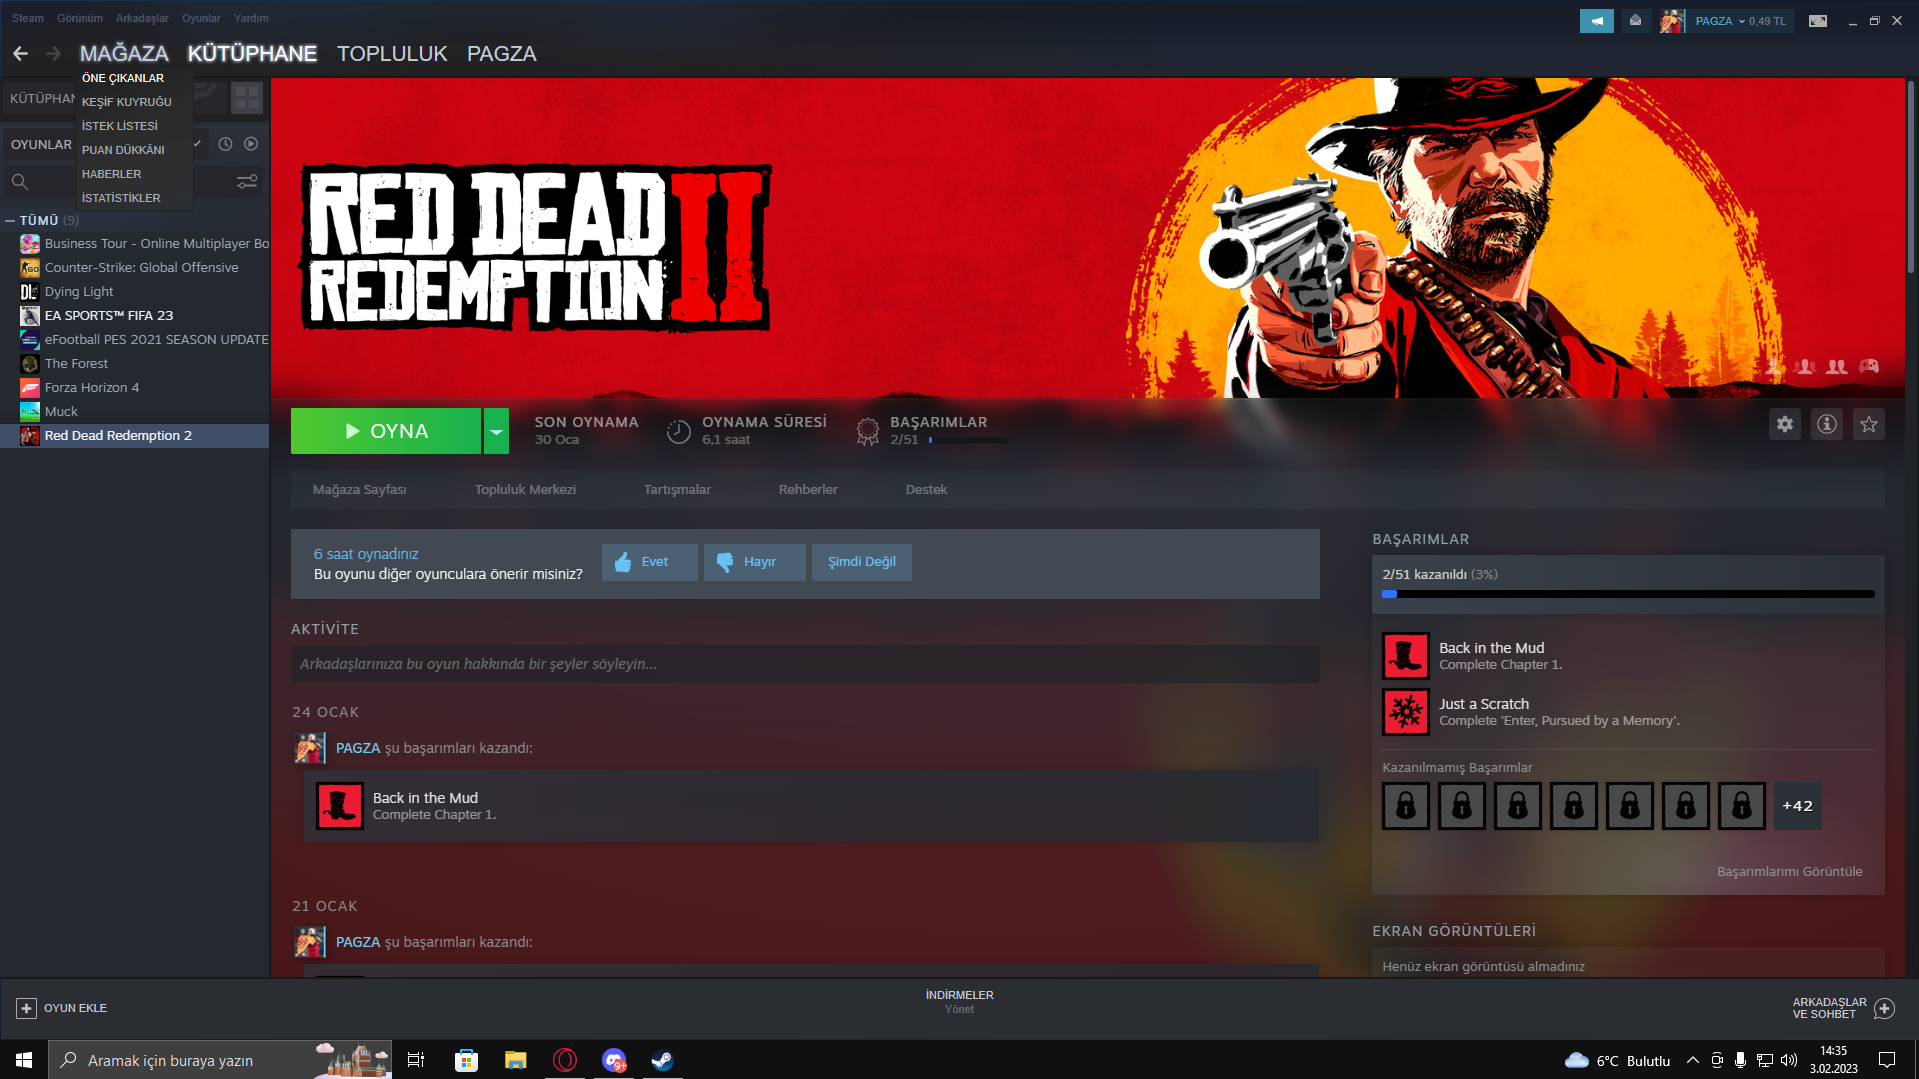Click the green OYNA play button
The height and width of the screenshot is (1079, 1919).
pos(386,431)
